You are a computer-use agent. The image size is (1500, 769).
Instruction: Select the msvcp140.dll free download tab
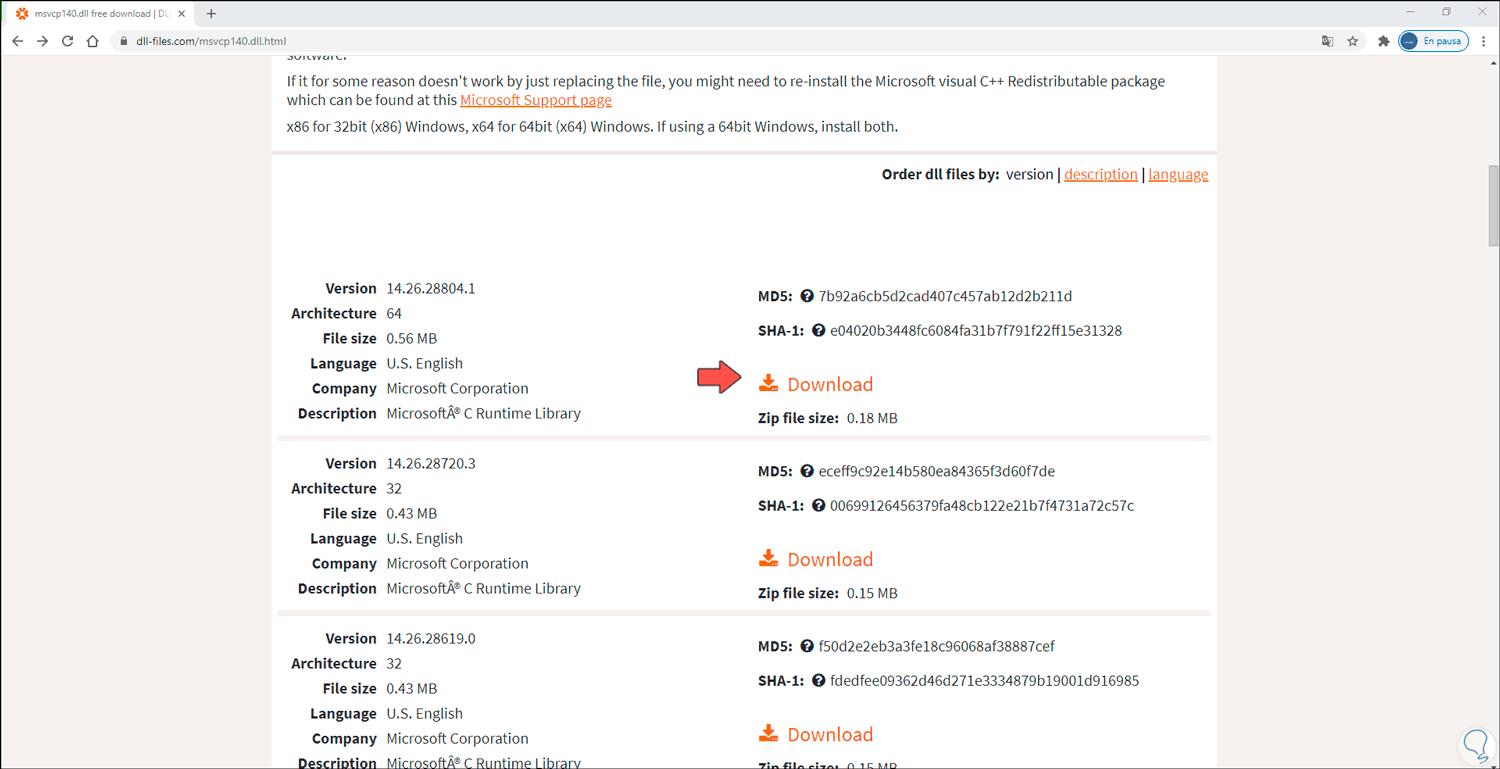click(x=100, y=14)
